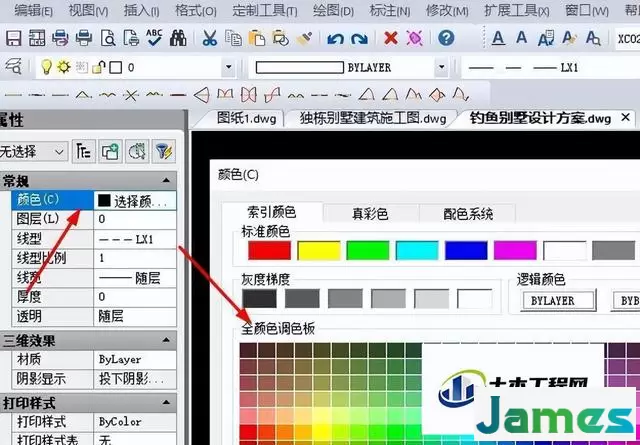Click the Undo arrow icon
The image size is (640, 445).
point(336,39)
